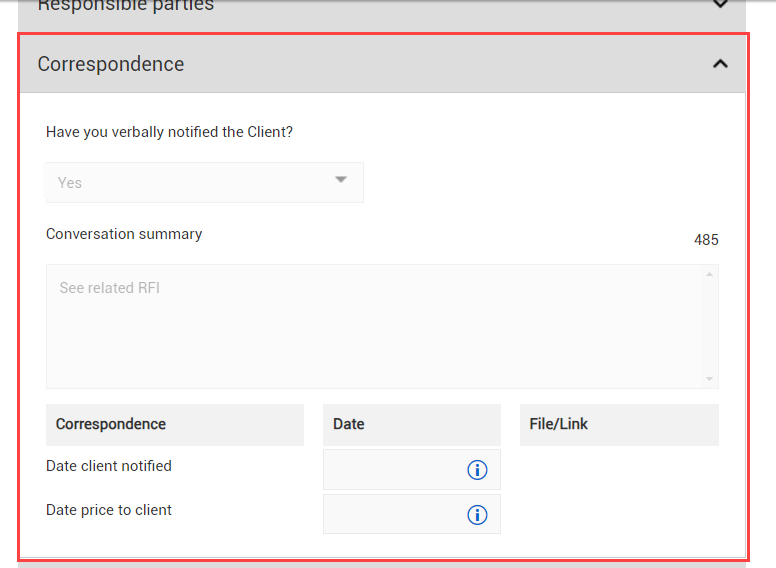This screenshot has width=776, height=568.
Task: Click the 'Yes' dropdown field
Action: point(190,183)
